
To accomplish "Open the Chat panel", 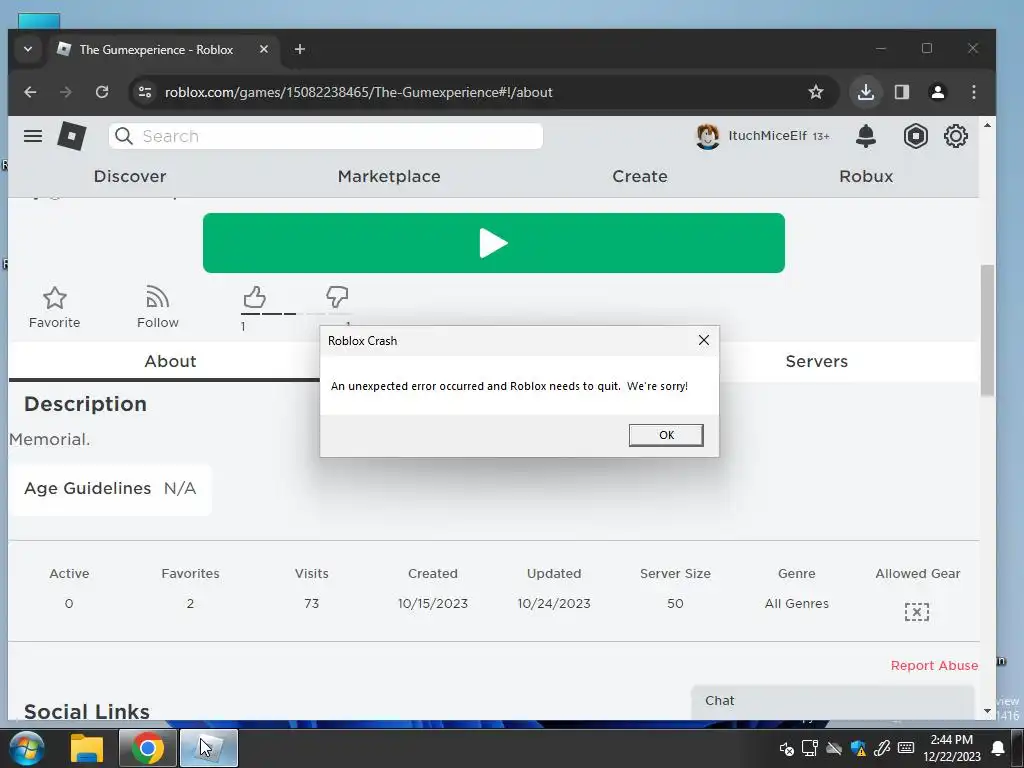I will pos(833,701).
